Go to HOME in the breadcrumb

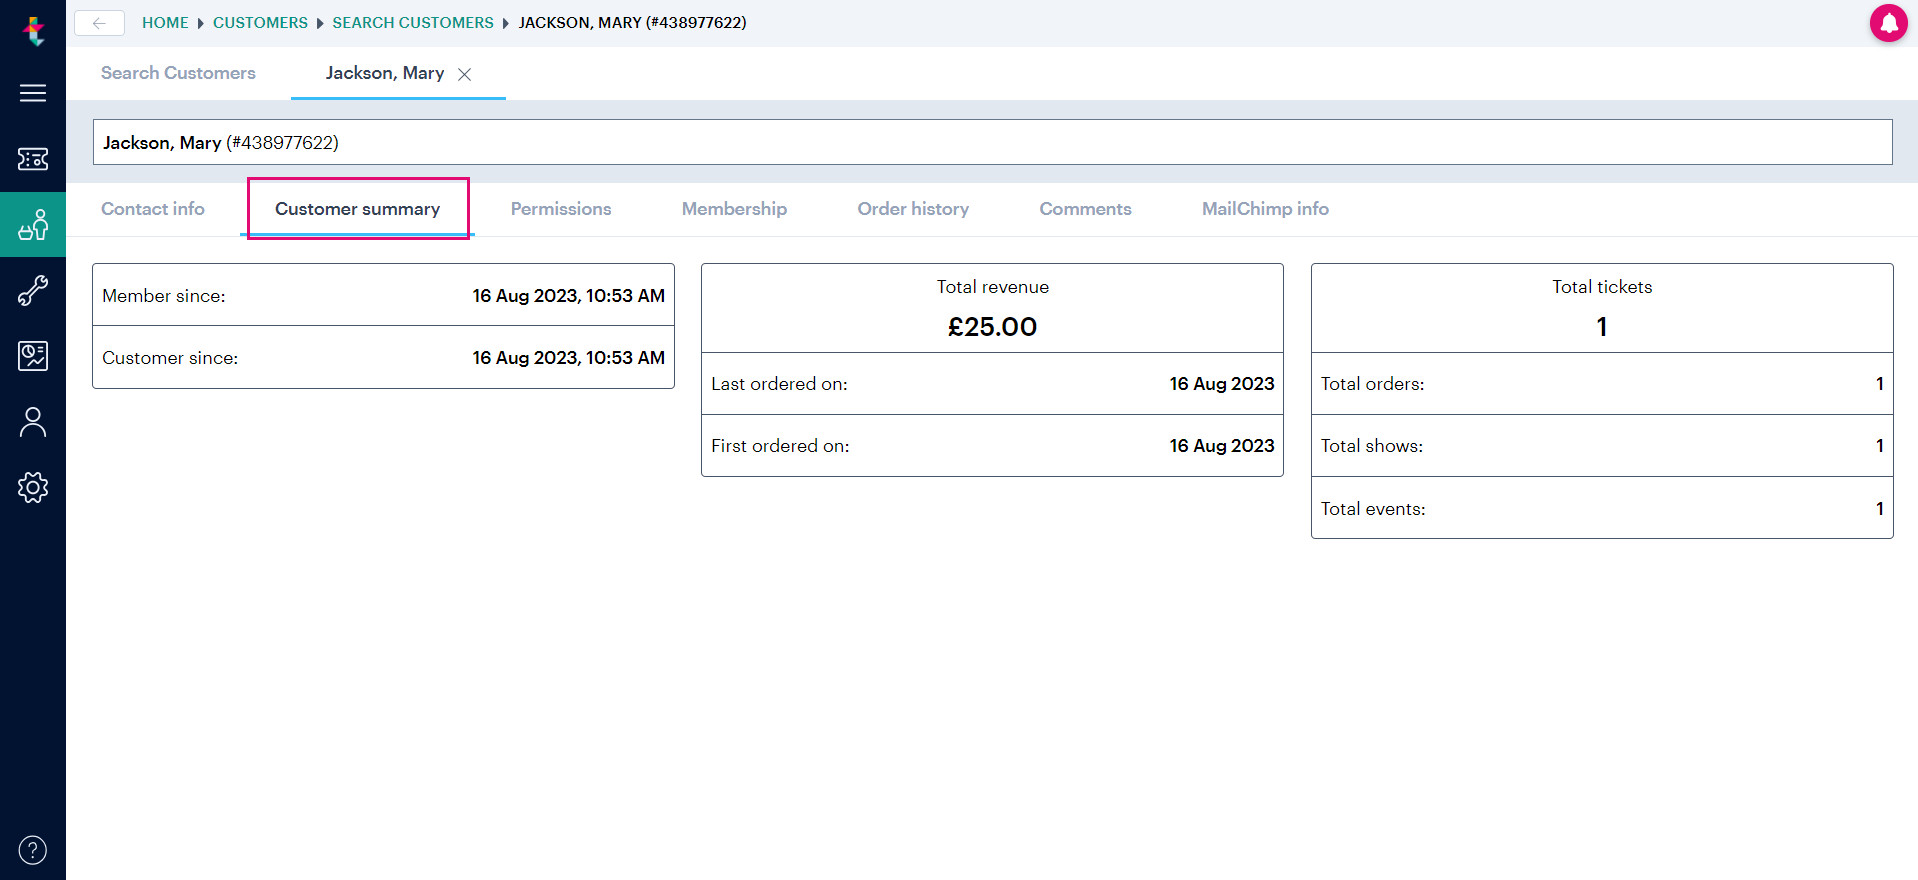[x=165, y=23]
